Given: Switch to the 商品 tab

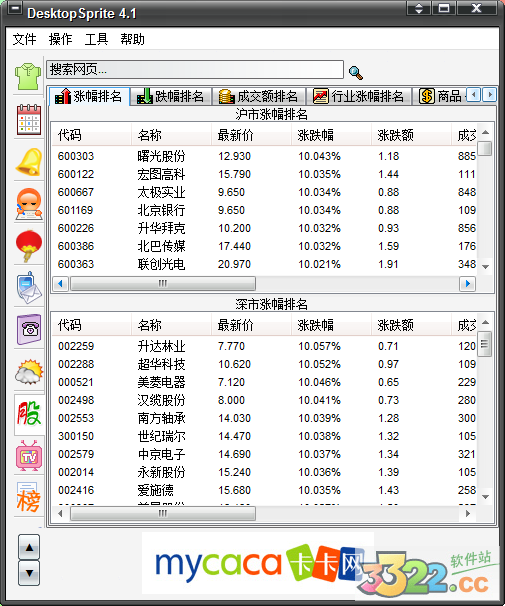Looking at the screenshot, I should coord(439,96).
